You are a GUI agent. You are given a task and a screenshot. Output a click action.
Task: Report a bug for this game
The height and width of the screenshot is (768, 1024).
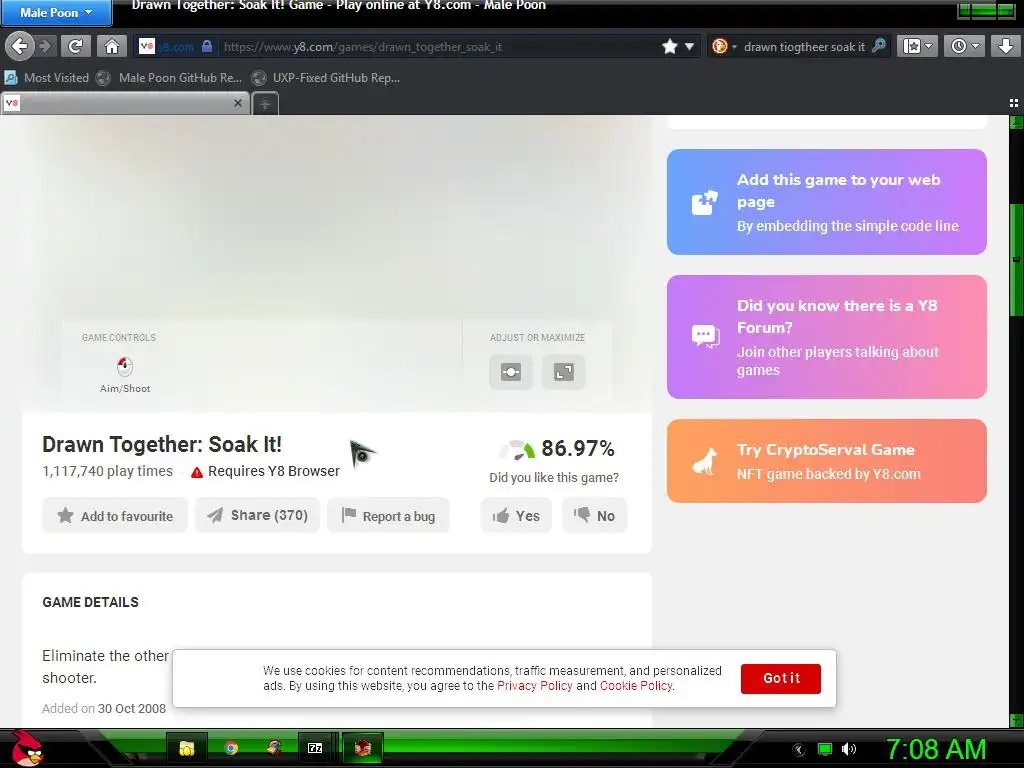389,516
